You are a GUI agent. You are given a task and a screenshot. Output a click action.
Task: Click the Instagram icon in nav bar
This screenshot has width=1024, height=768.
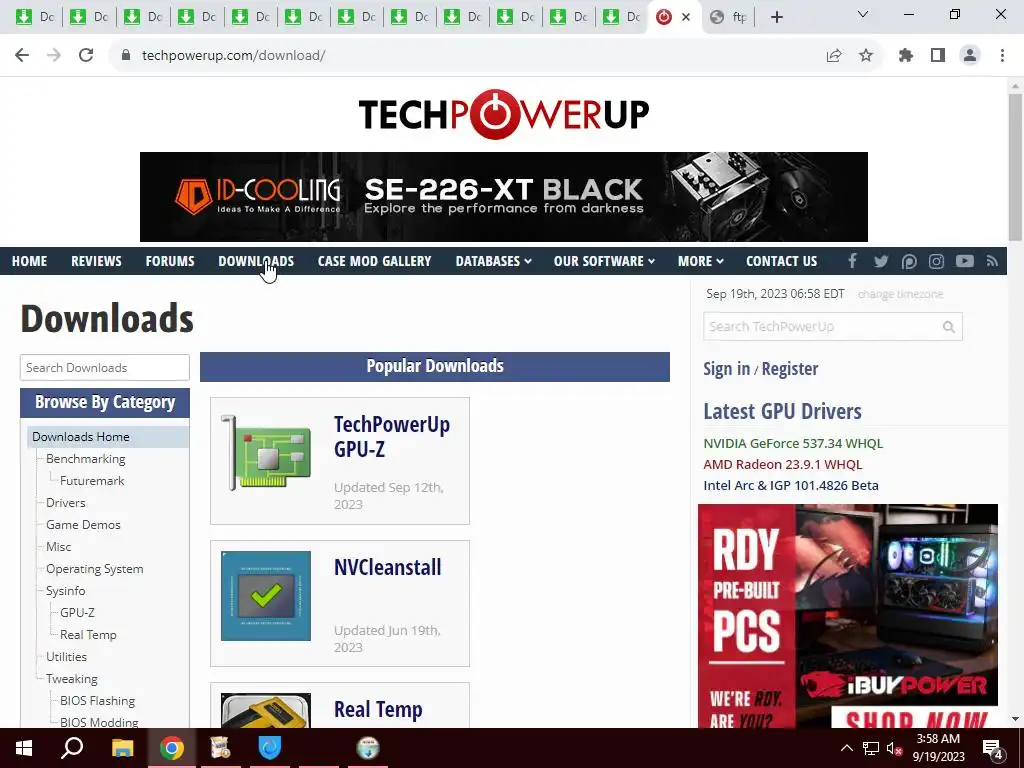coord(936,261)
